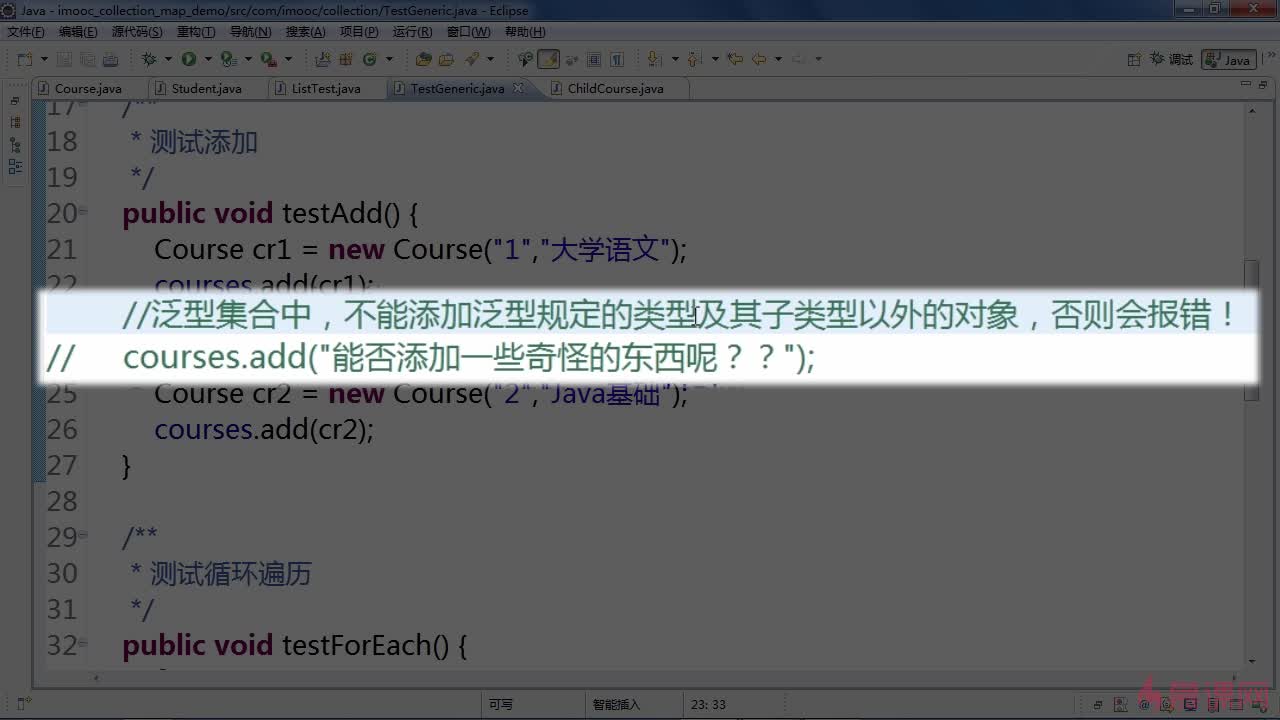Open the 搜索(A) menu

coord(305,32)
